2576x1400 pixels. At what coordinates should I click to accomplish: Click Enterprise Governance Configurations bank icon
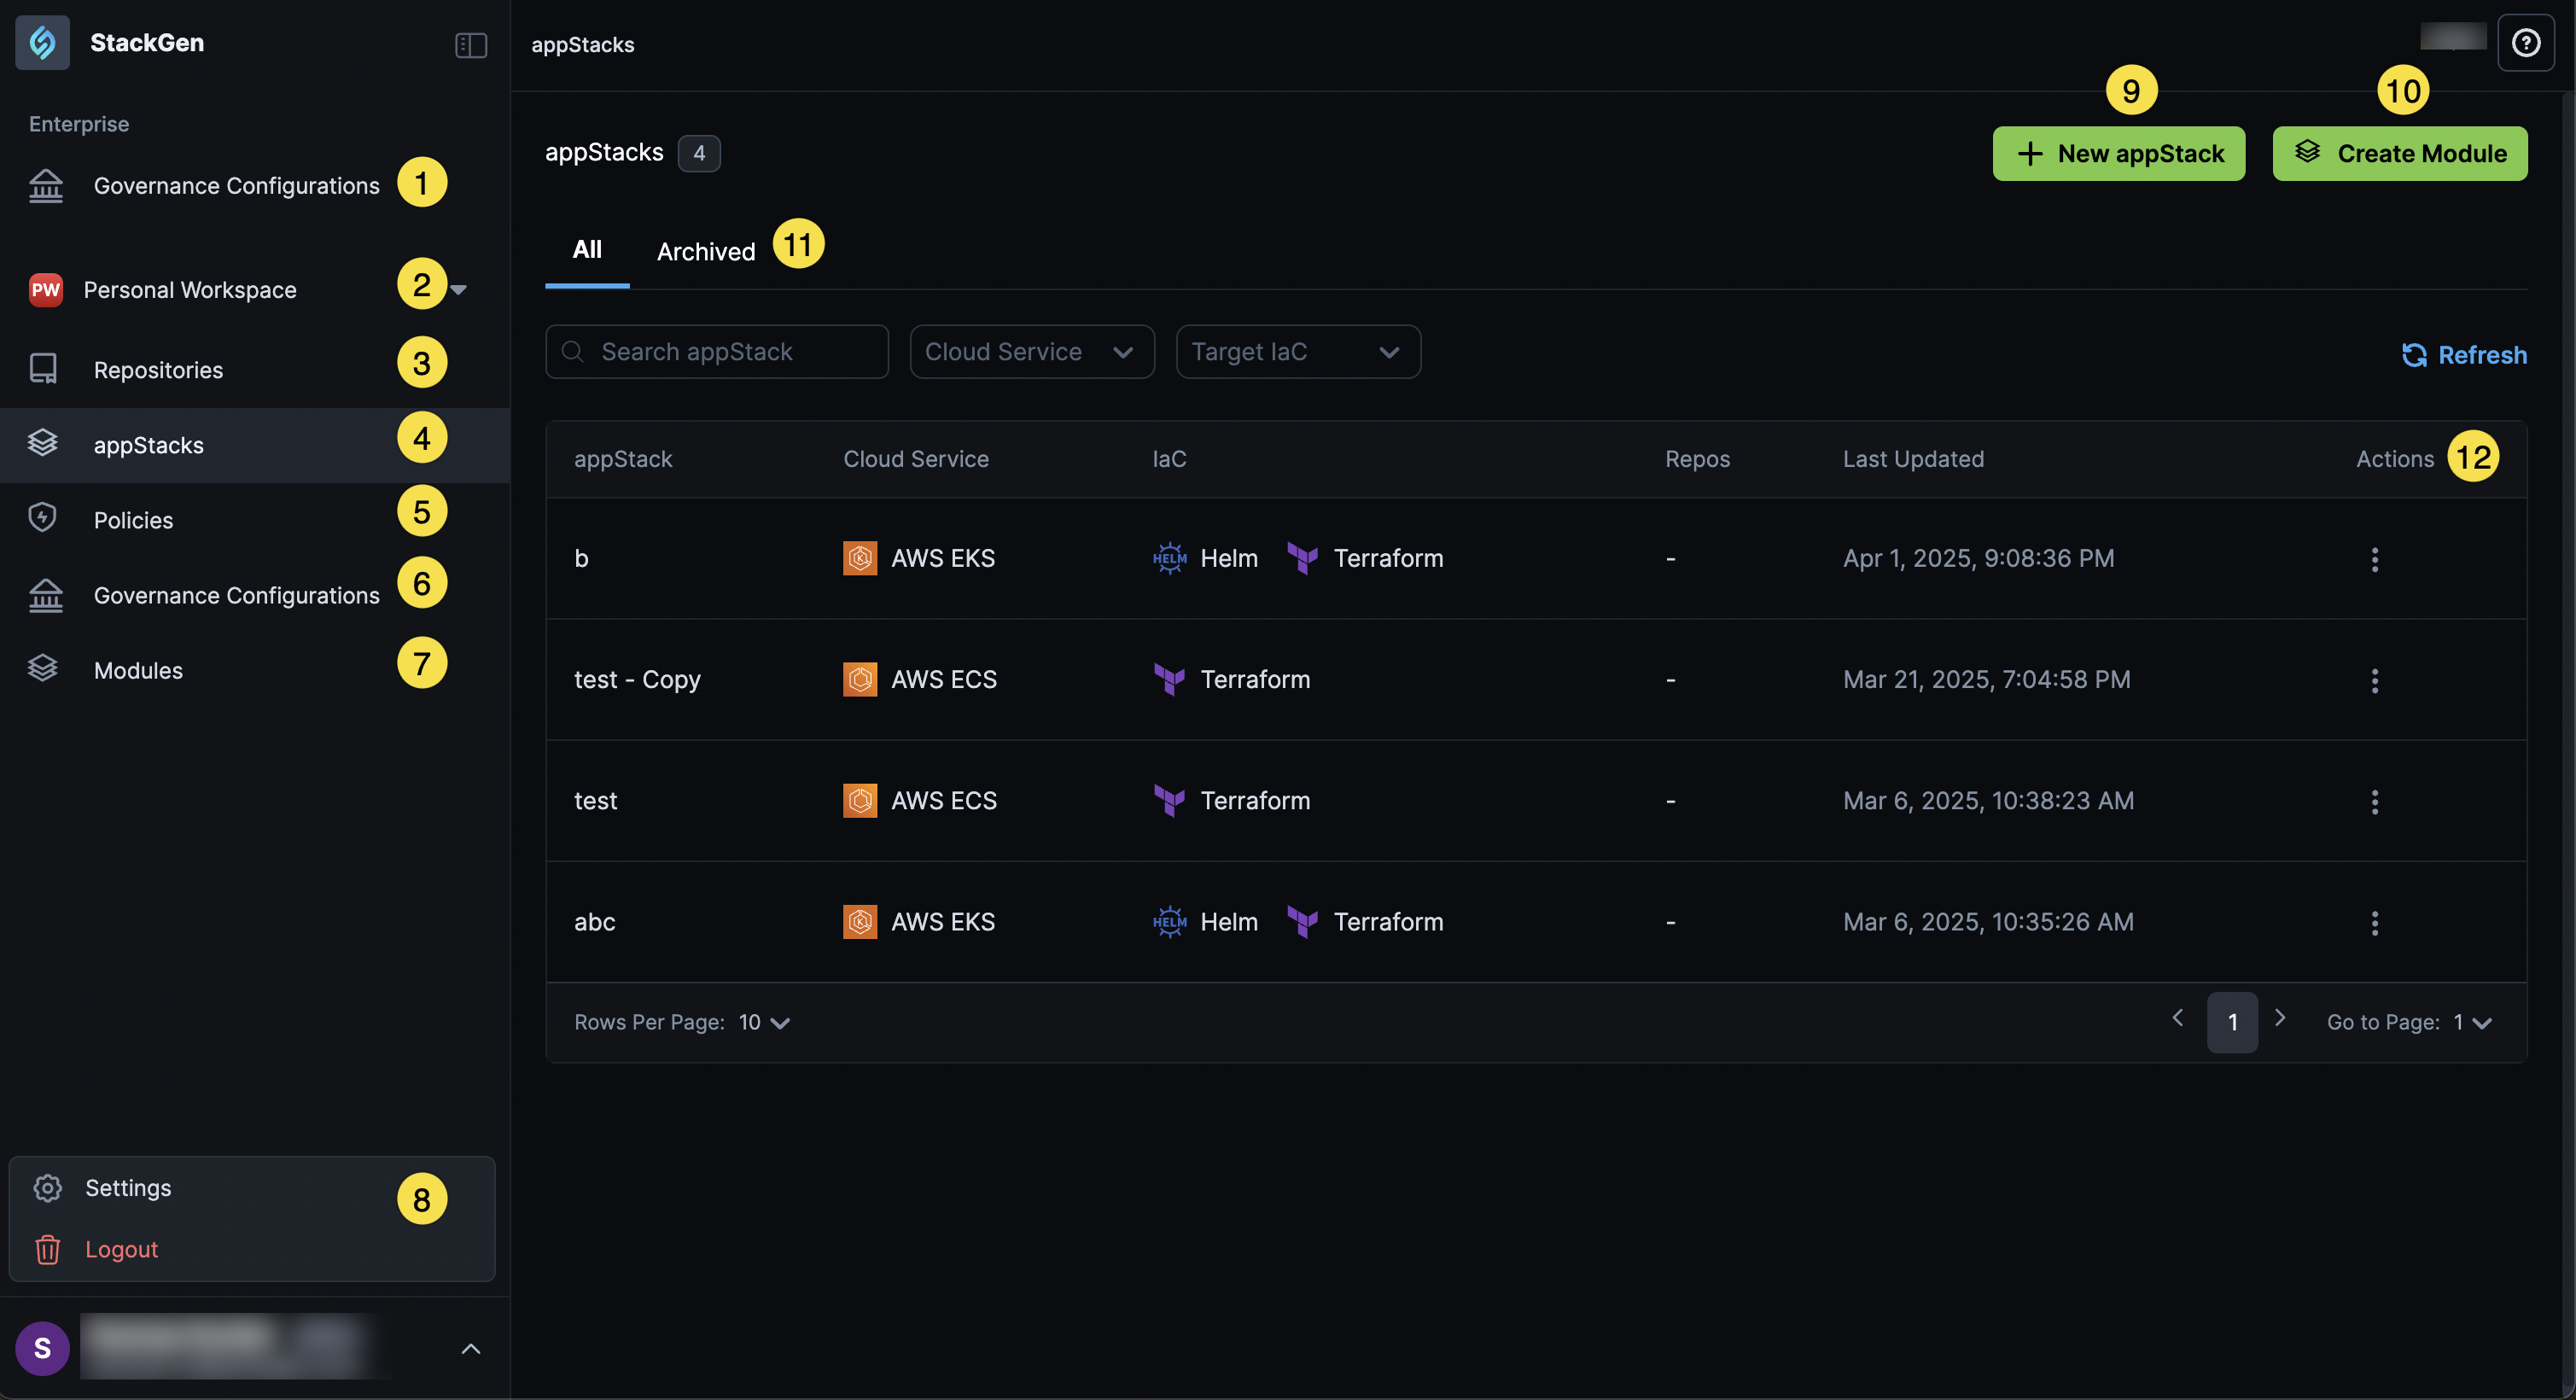click(46, 186)
